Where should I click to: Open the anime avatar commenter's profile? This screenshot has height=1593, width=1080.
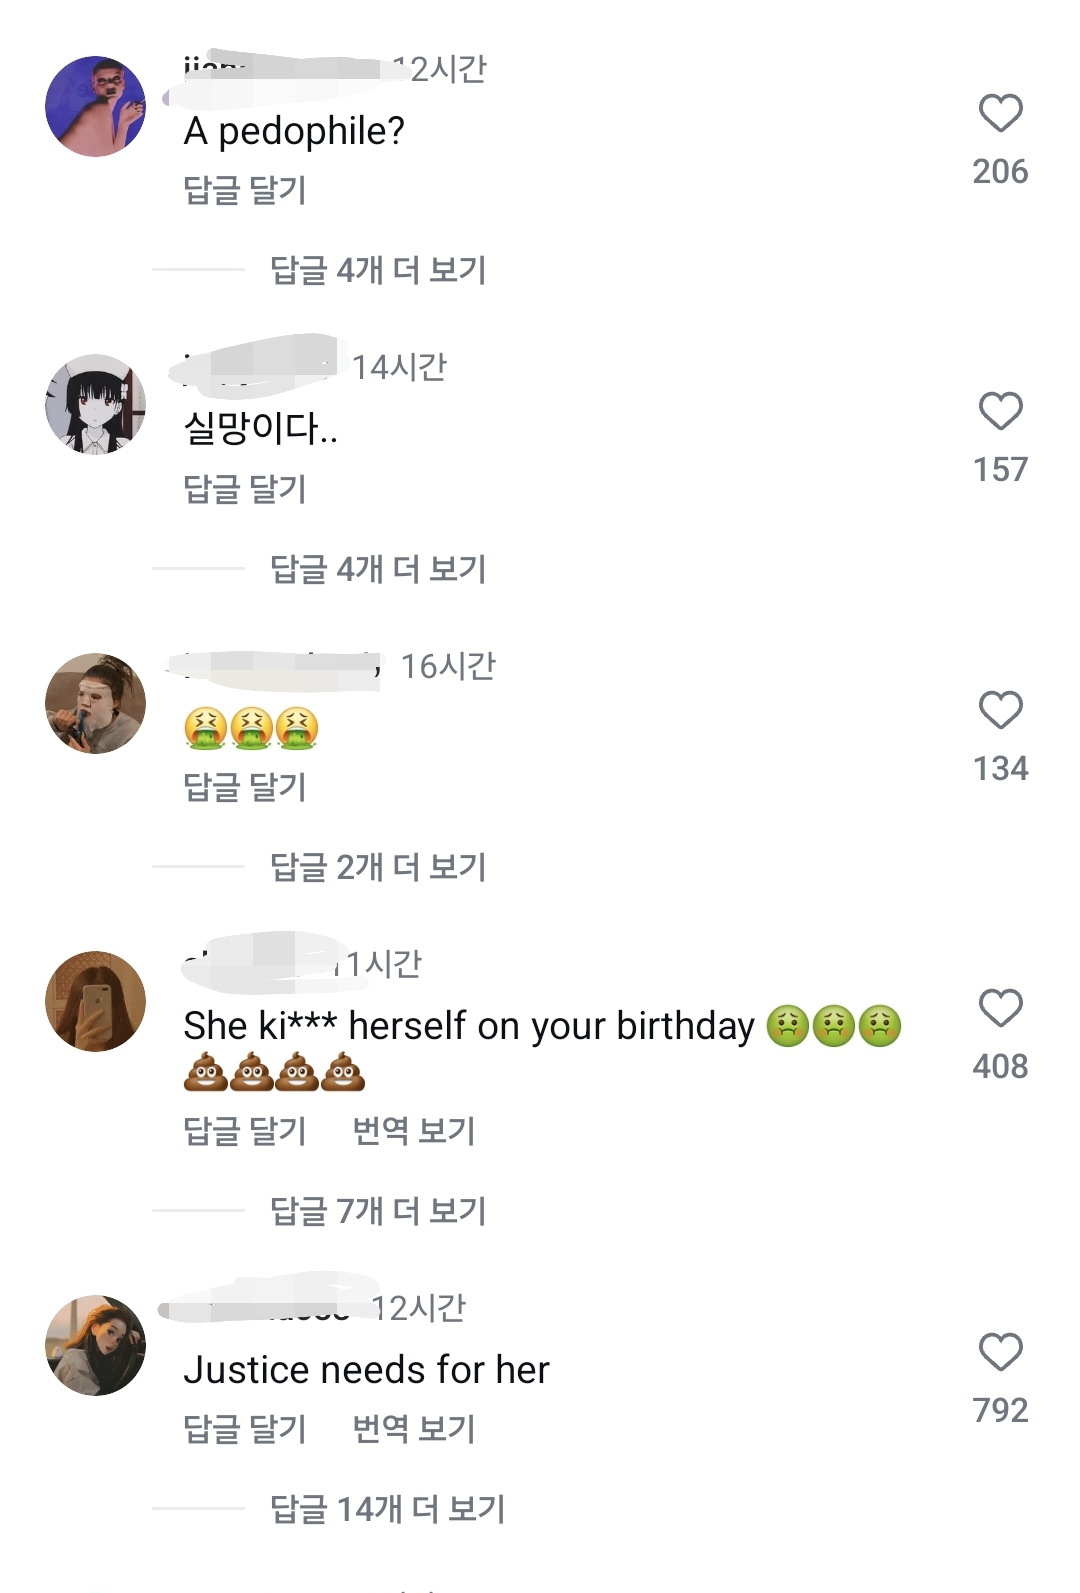(x=96, y=404)
